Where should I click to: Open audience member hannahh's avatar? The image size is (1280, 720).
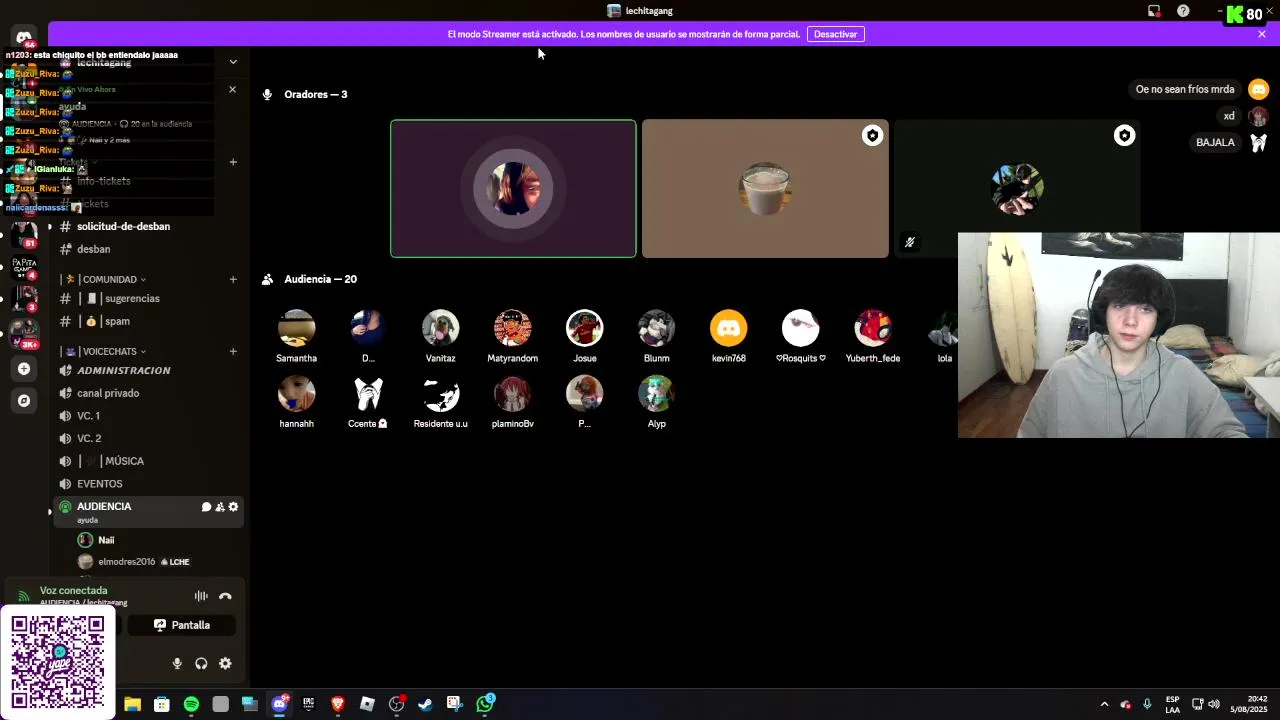tap(296, 394)
